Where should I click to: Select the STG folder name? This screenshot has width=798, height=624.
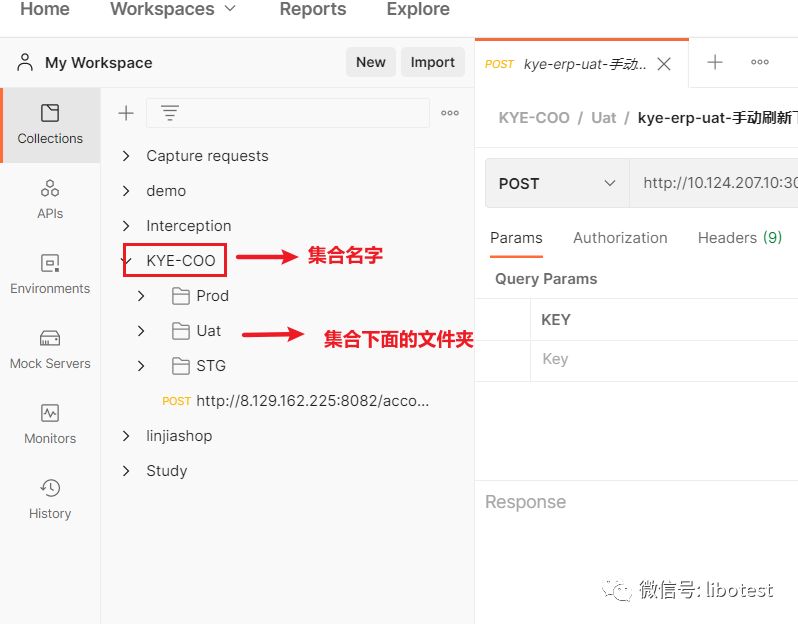pos(211,366)
